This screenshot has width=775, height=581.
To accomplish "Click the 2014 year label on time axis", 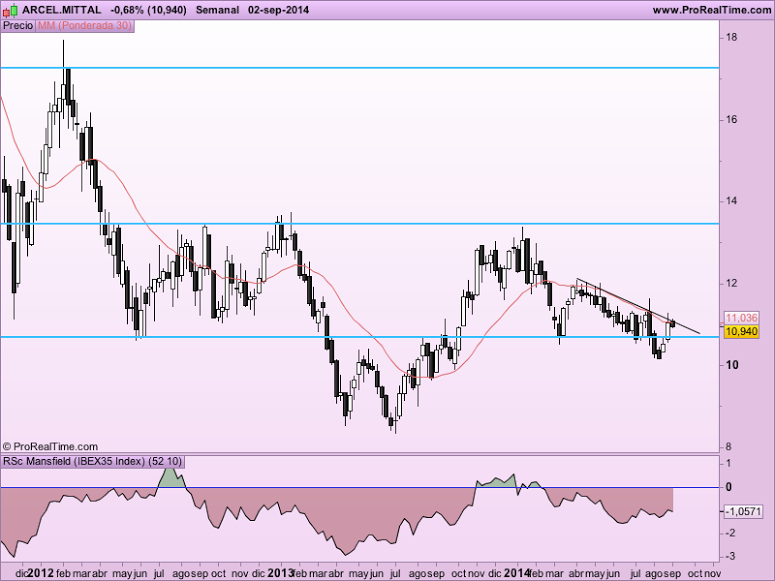I will 517,573.
